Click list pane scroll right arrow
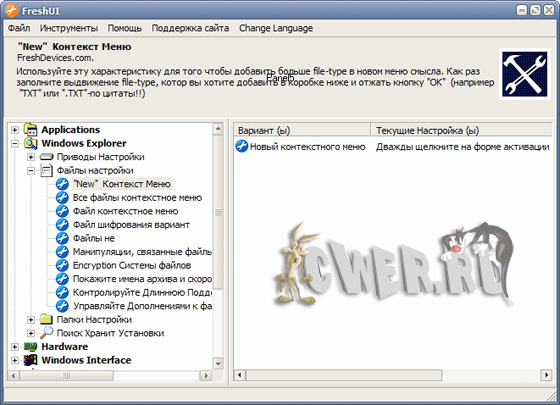This screenshot has height=405, width=560. (x=546, y=375)
